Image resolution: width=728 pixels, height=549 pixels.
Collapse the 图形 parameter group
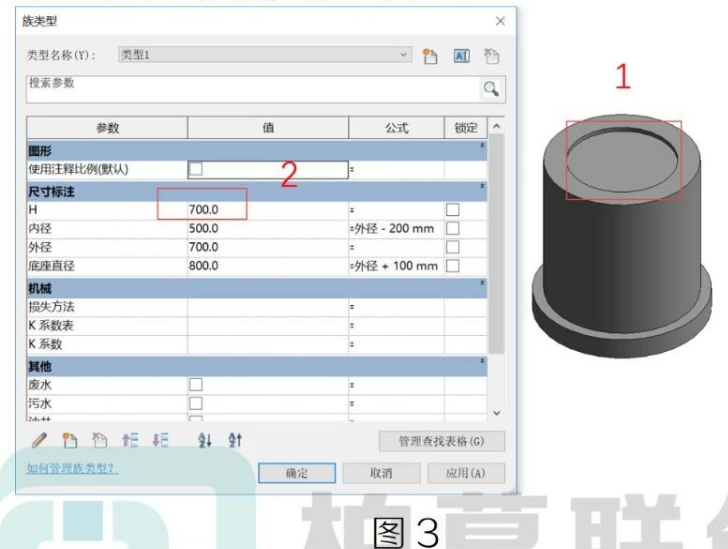point(482,146)
